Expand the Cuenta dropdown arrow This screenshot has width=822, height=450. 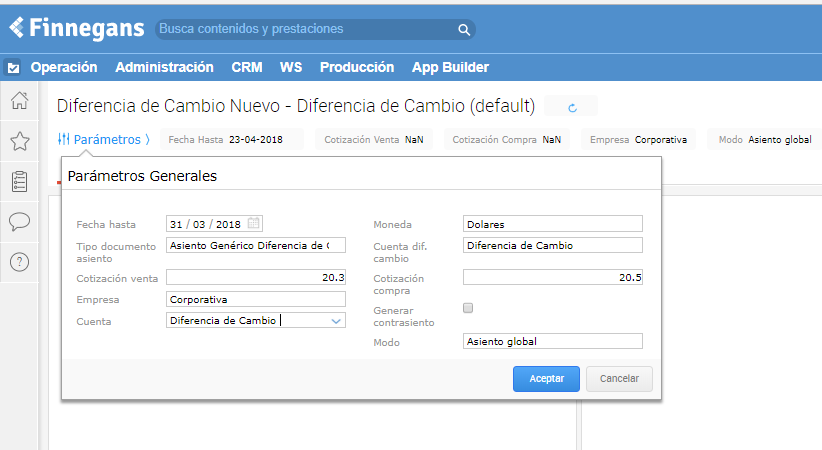tap(336, 321)
